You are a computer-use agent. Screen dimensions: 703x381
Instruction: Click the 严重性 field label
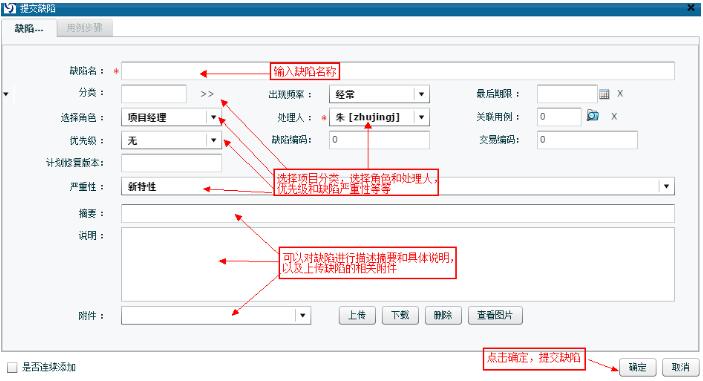[87, 186]
